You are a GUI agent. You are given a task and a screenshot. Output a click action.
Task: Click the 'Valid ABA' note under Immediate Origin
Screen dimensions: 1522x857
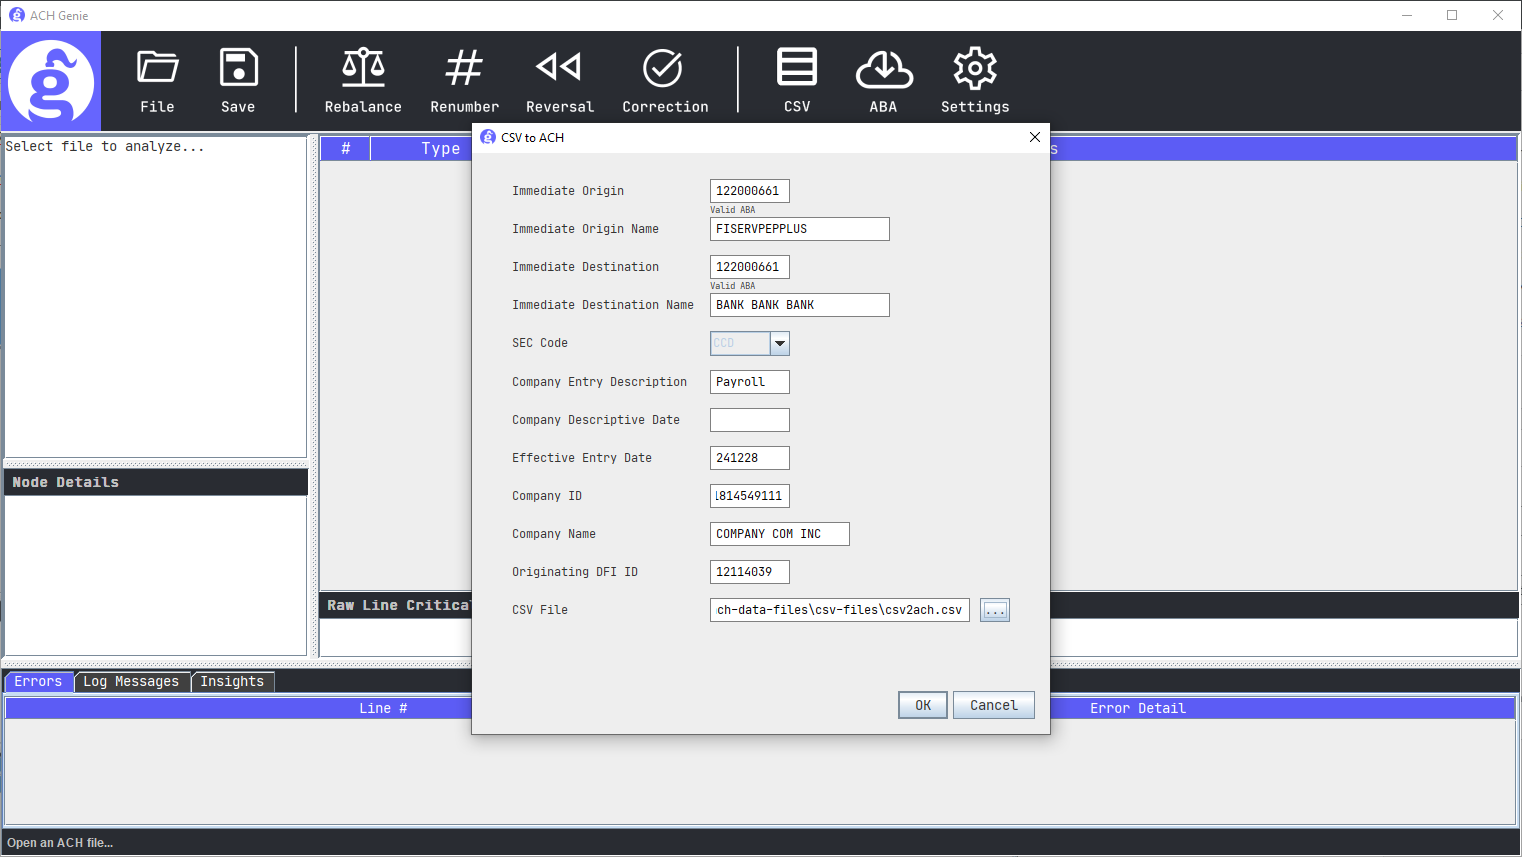[x=733, y=210]
